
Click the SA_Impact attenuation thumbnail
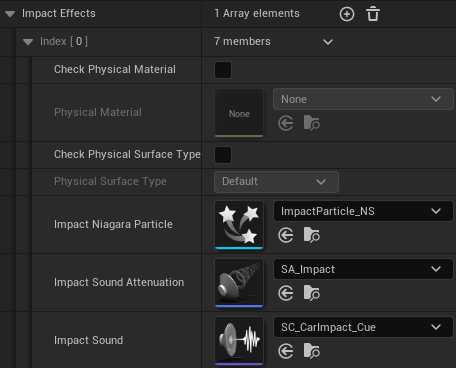point(239,282)
